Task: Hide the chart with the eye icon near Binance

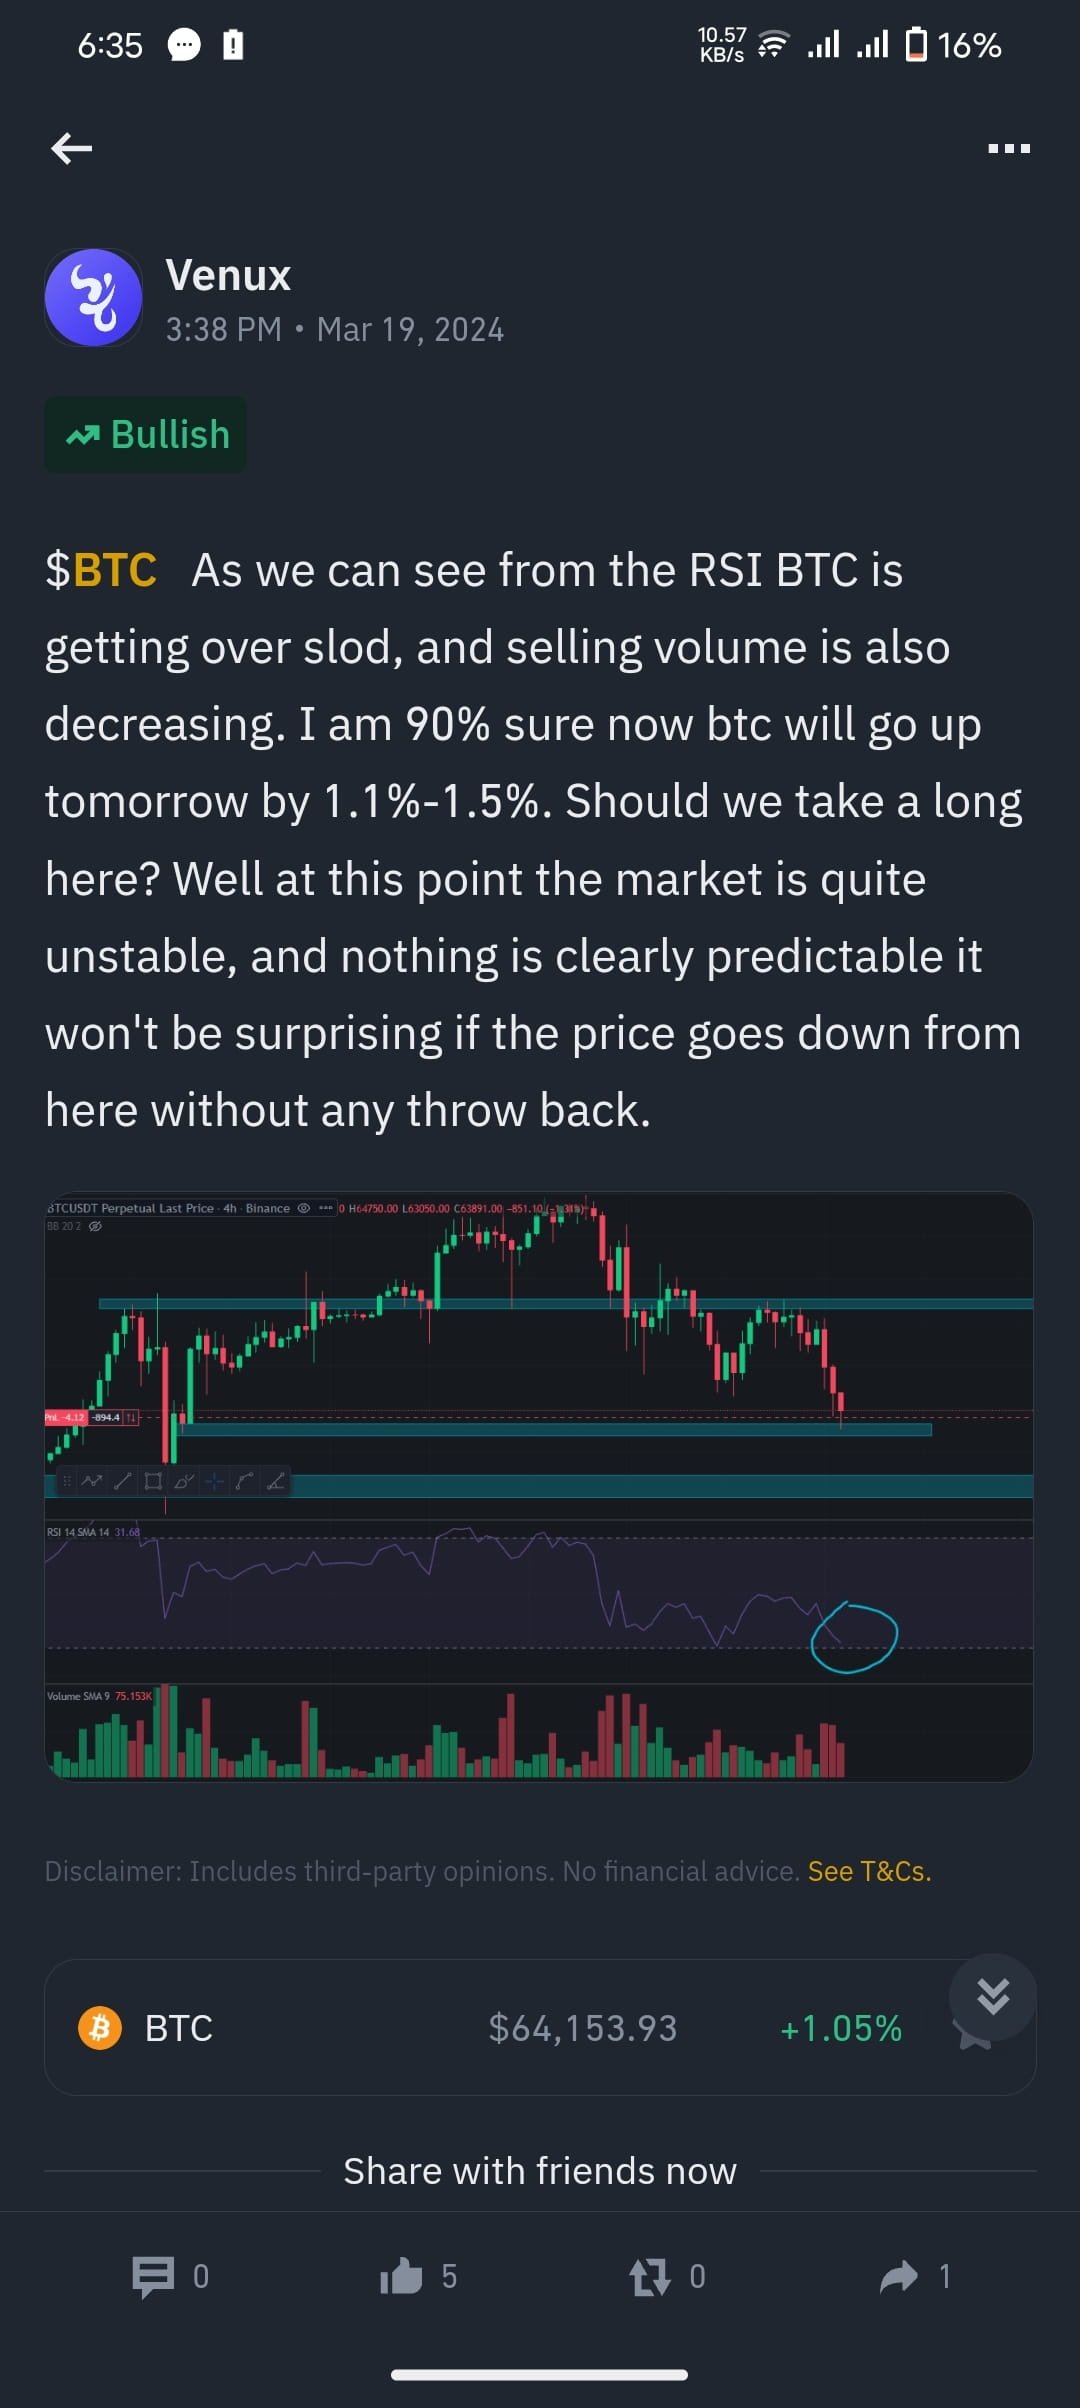Action: [x=303, y=1208]
